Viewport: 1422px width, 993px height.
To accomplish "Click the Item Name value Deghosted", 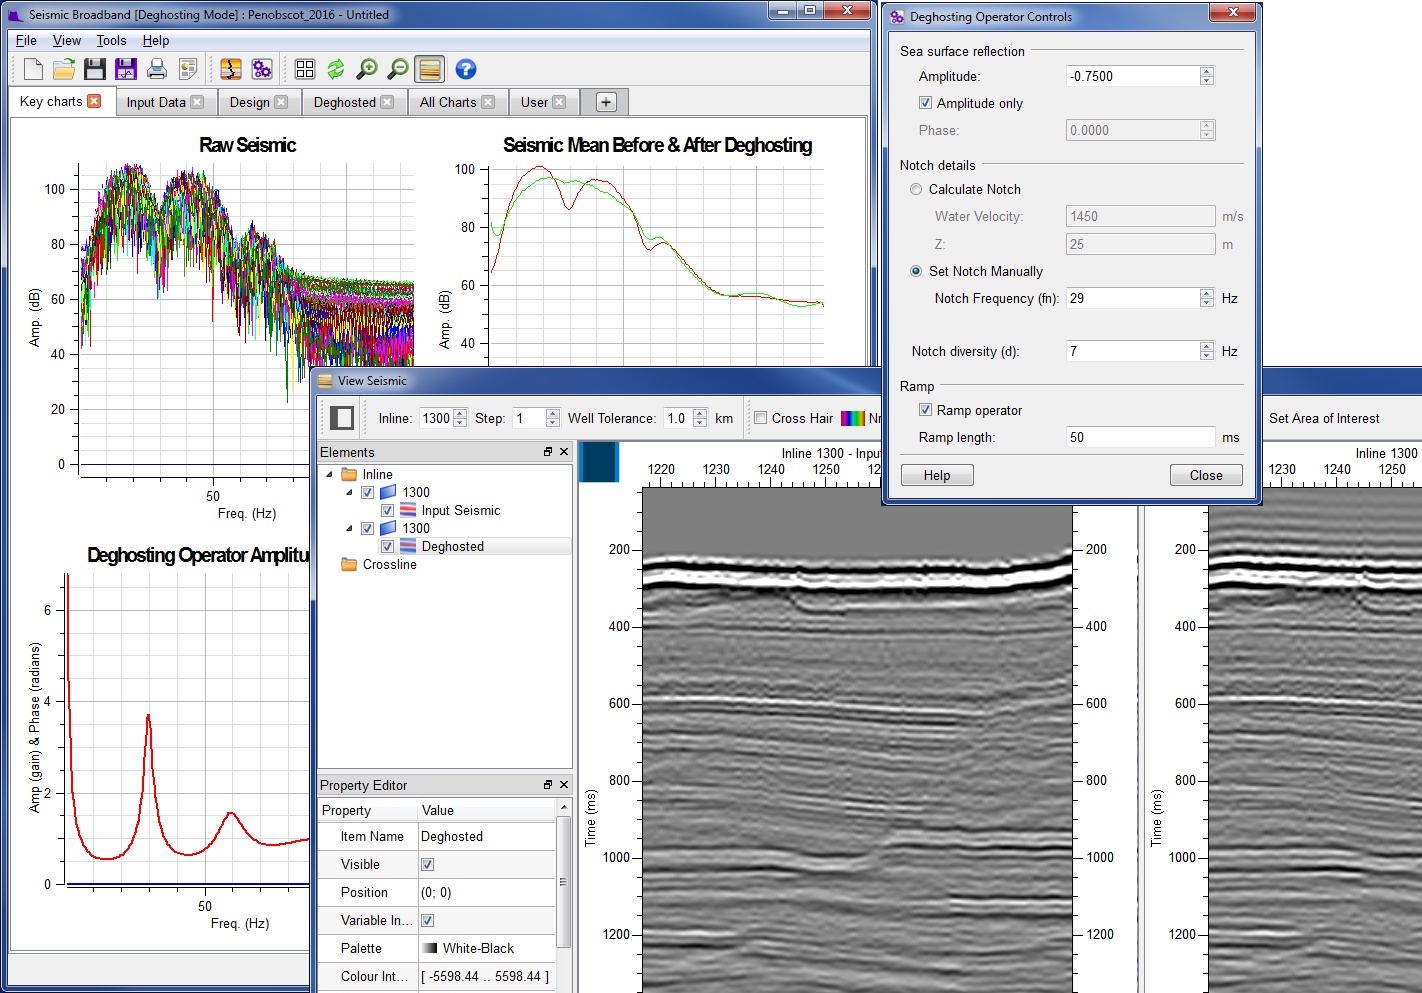I will click(452, 836).
